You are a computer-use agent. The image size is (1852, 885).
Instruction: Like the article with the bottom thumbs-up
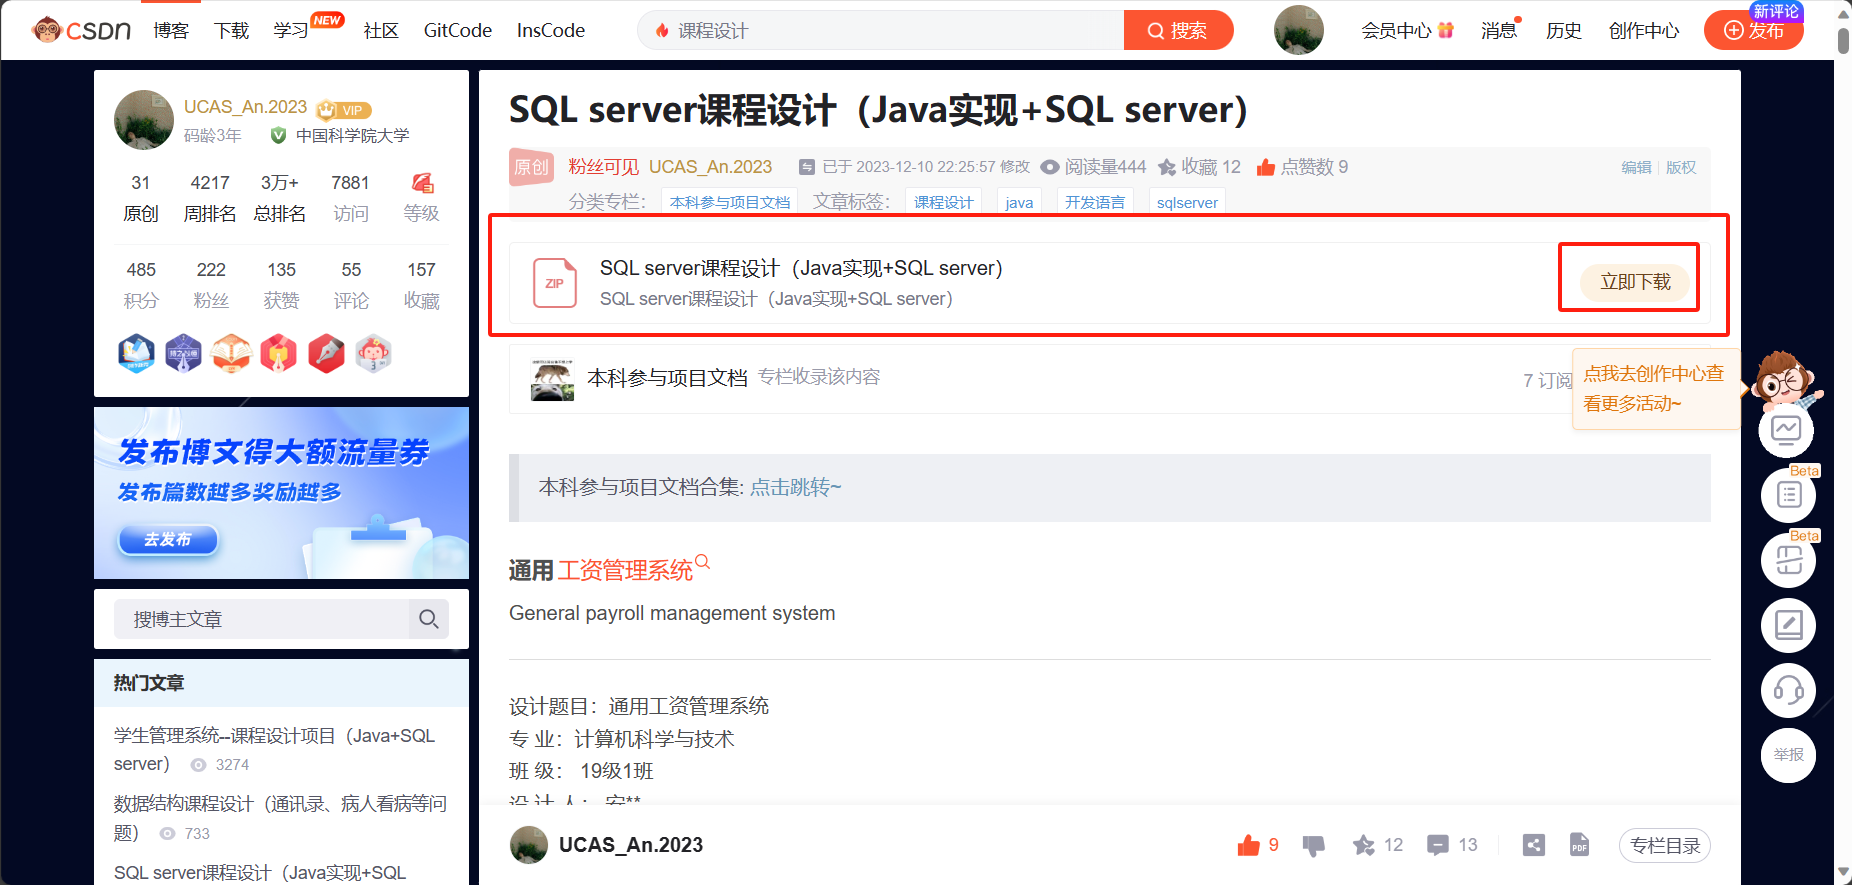[1248, 845]
